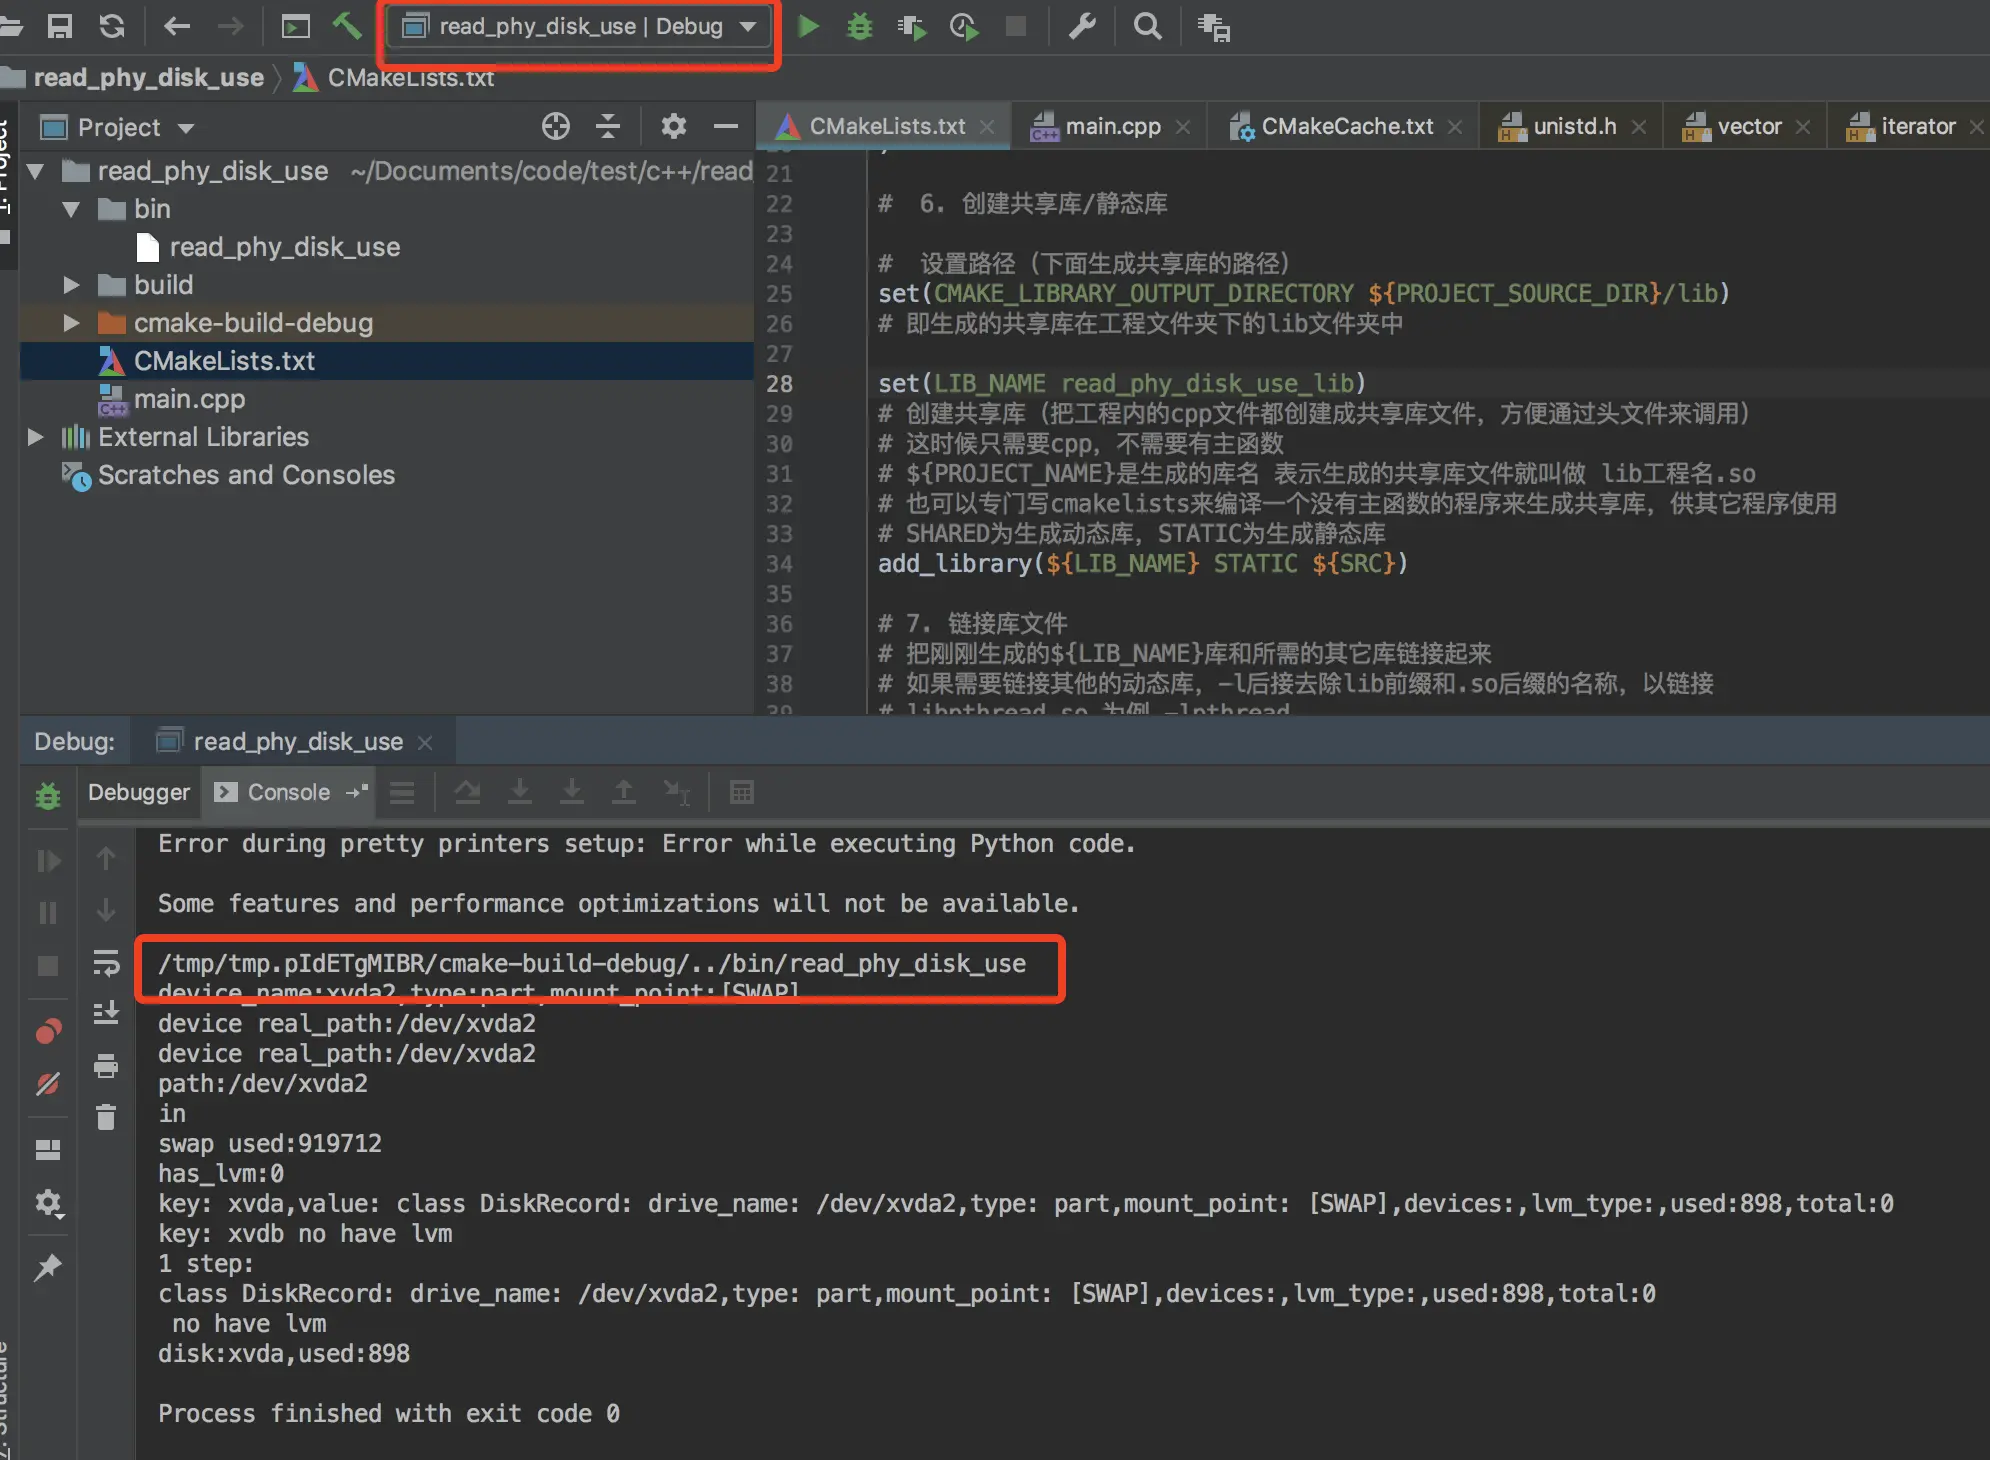This screenshot has width=1990, height=1460.
Task: Switch to main.cpp editor tab
Action: click(x=1112, y=127)
